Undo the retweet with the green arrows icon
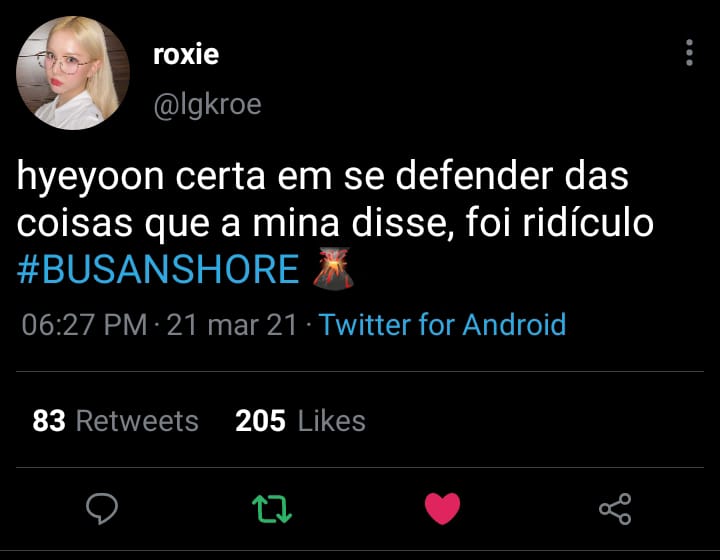 click(x=272, y=509)
